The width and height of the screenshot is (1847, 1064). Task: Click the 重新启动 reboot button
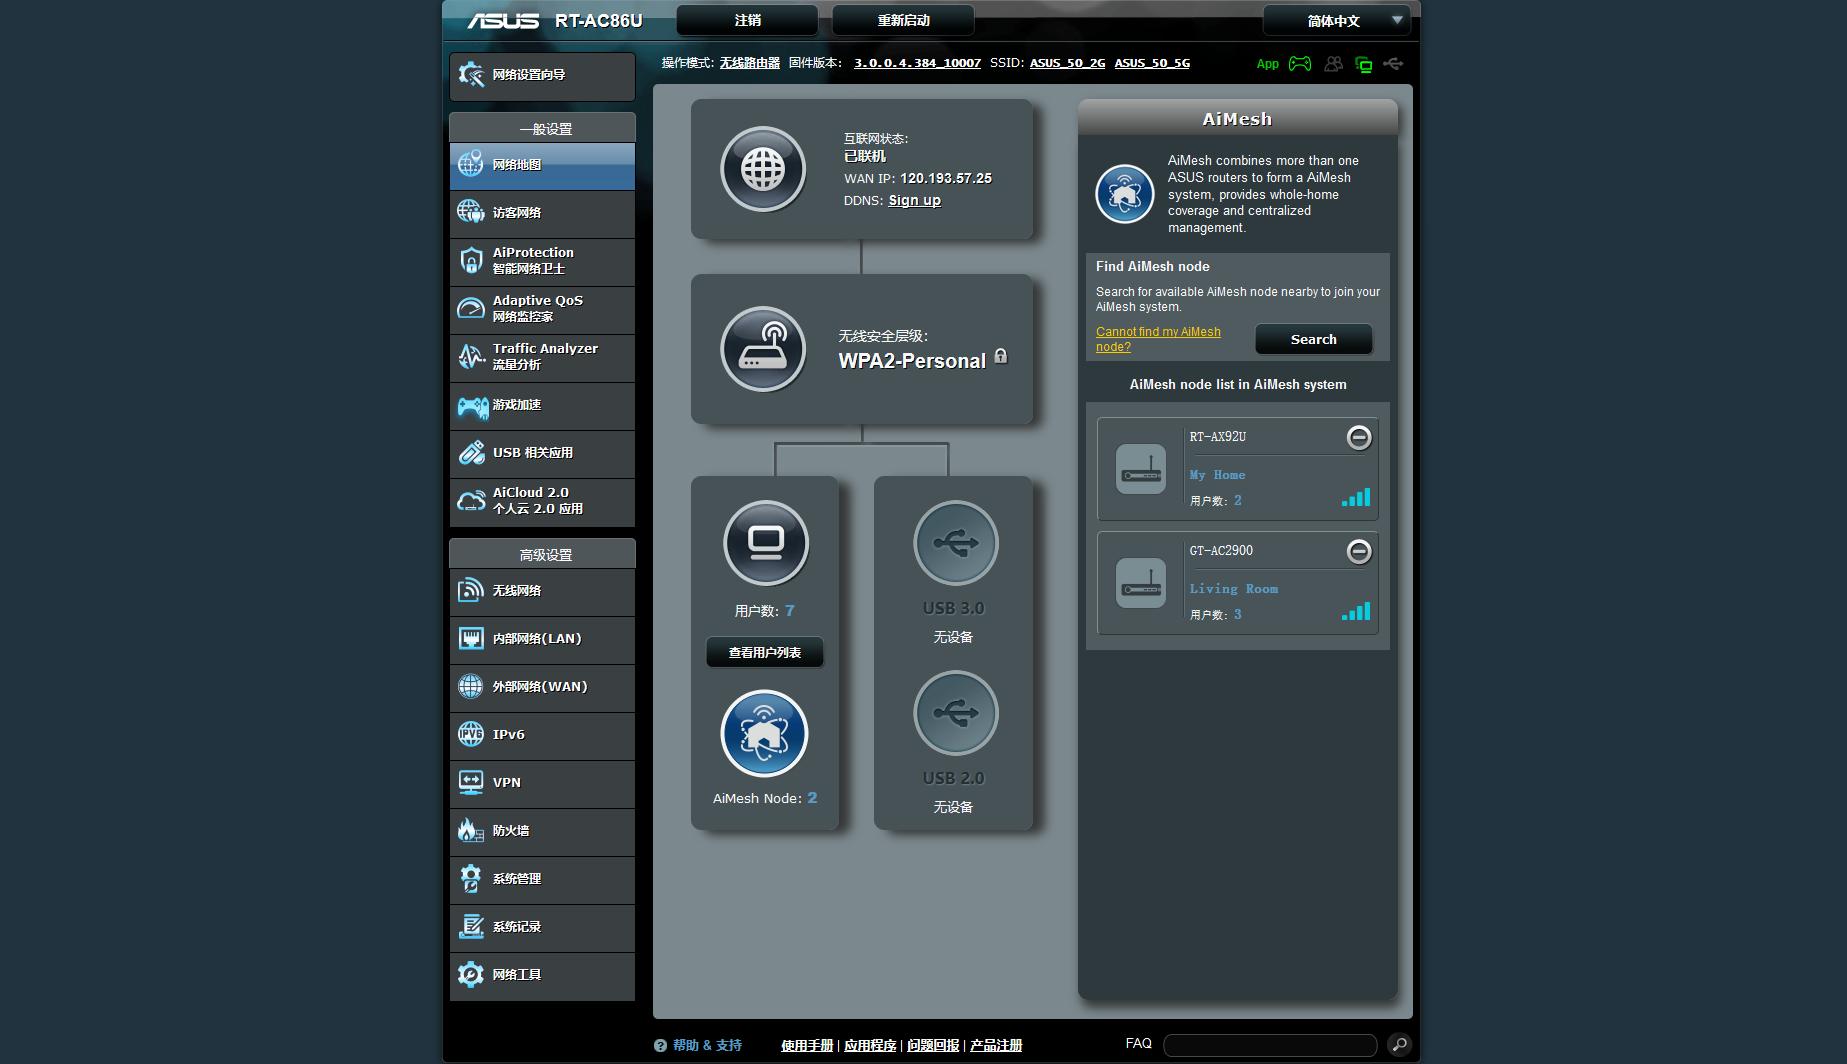903,20
